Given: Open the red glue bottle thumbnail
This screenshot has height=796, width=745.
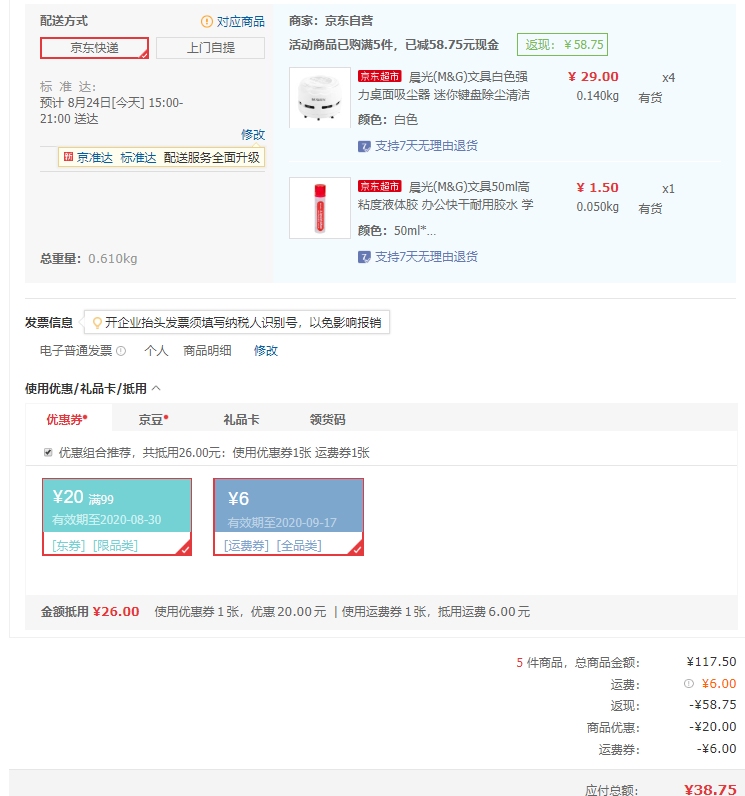Looking at the screenshot, I should (320, 208).
